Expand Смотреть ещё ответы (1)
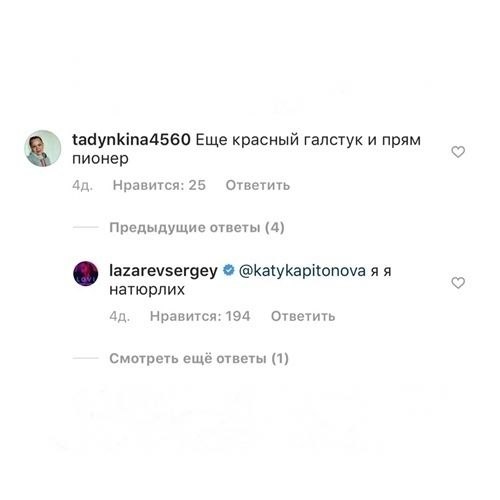Viewport: 500px width, 500px height. coord(199,359)
